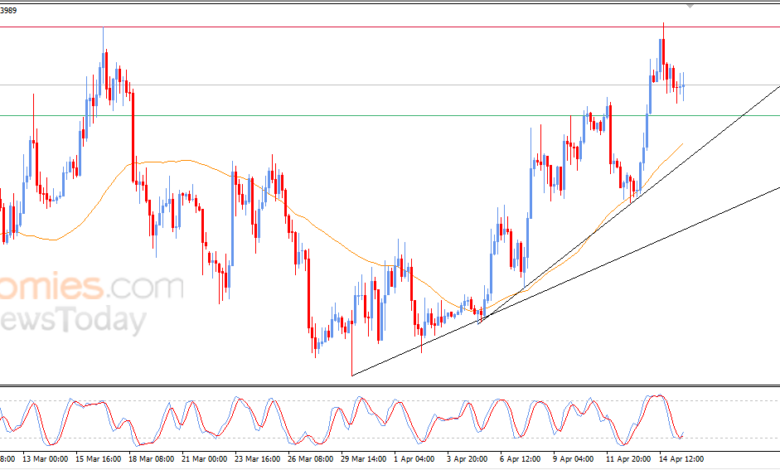
Task: Click the NewsToday watermark text
Action: click(x=75, y=320)
